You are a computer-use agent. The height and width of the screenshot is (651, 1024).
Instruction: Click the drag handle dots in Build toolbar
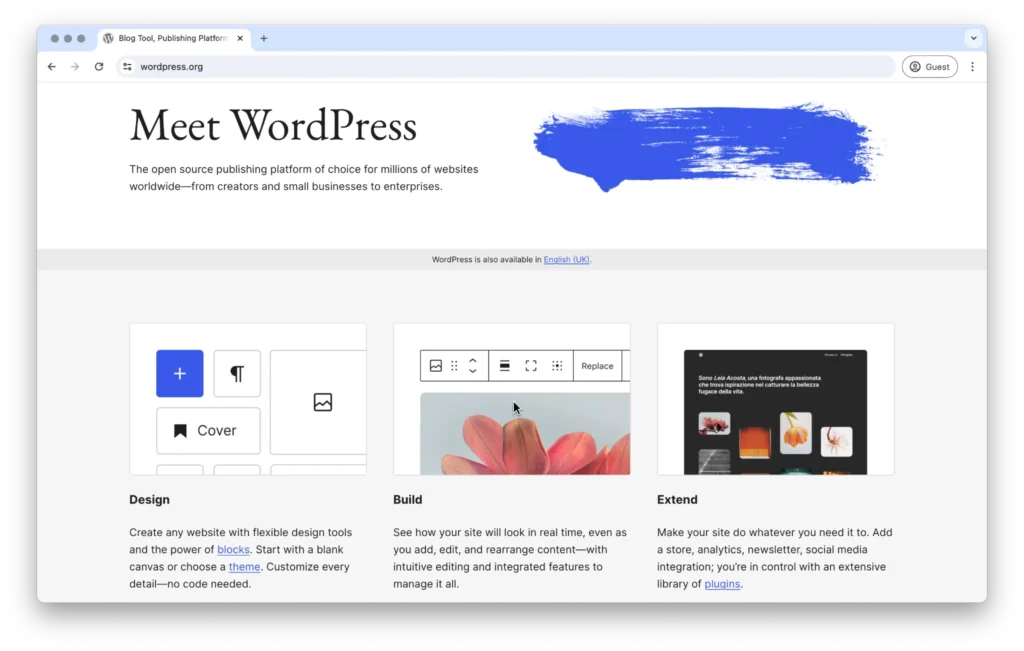point(455,366)
